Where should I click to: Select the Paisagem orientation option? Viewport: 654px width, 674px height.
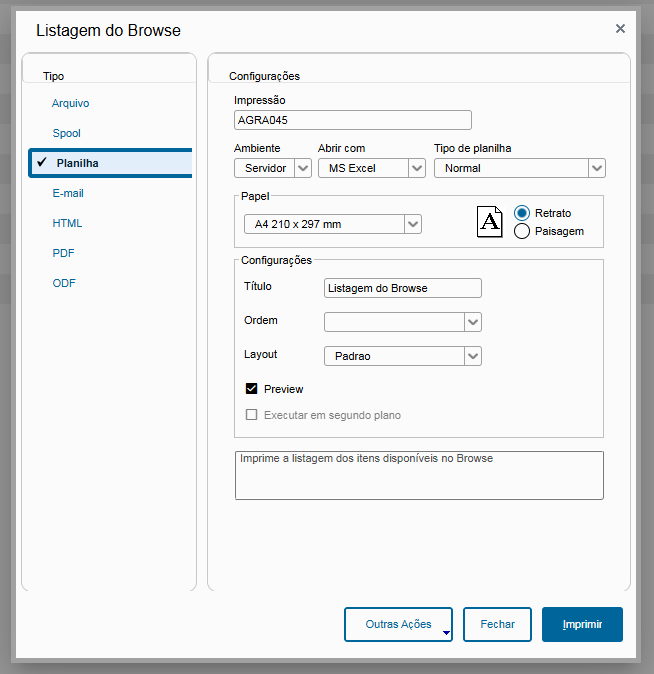tap(522, 231)
